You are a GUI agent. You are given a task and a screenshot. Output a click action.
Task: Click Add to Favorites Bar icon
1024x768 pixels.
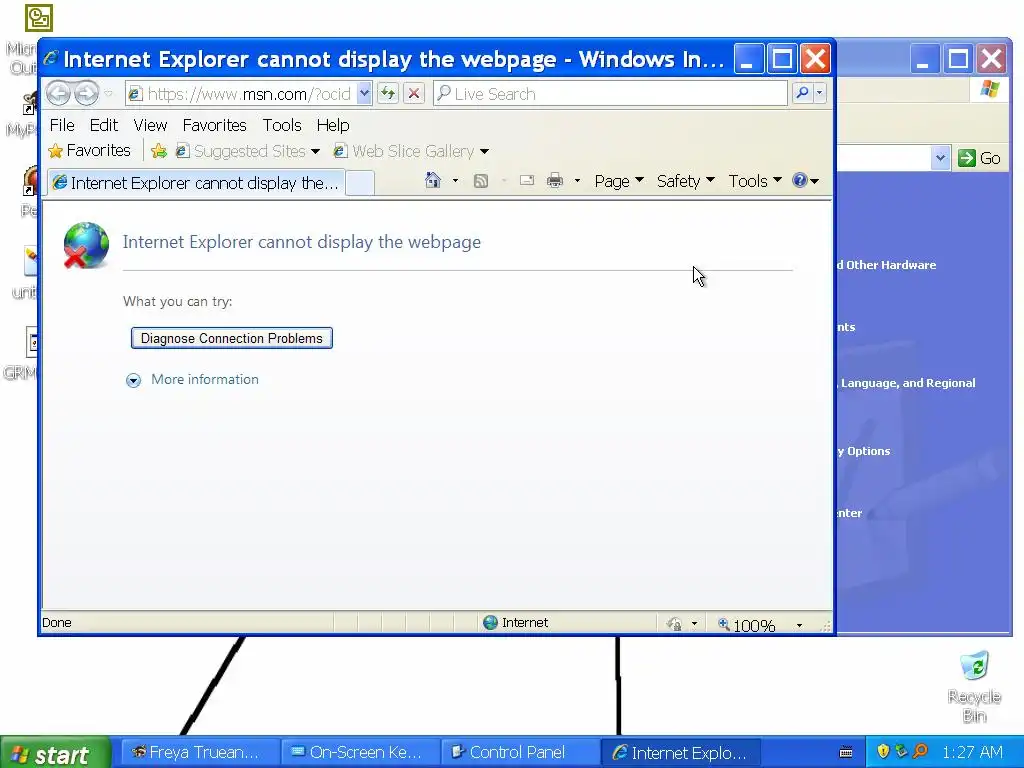pos(159,152)
